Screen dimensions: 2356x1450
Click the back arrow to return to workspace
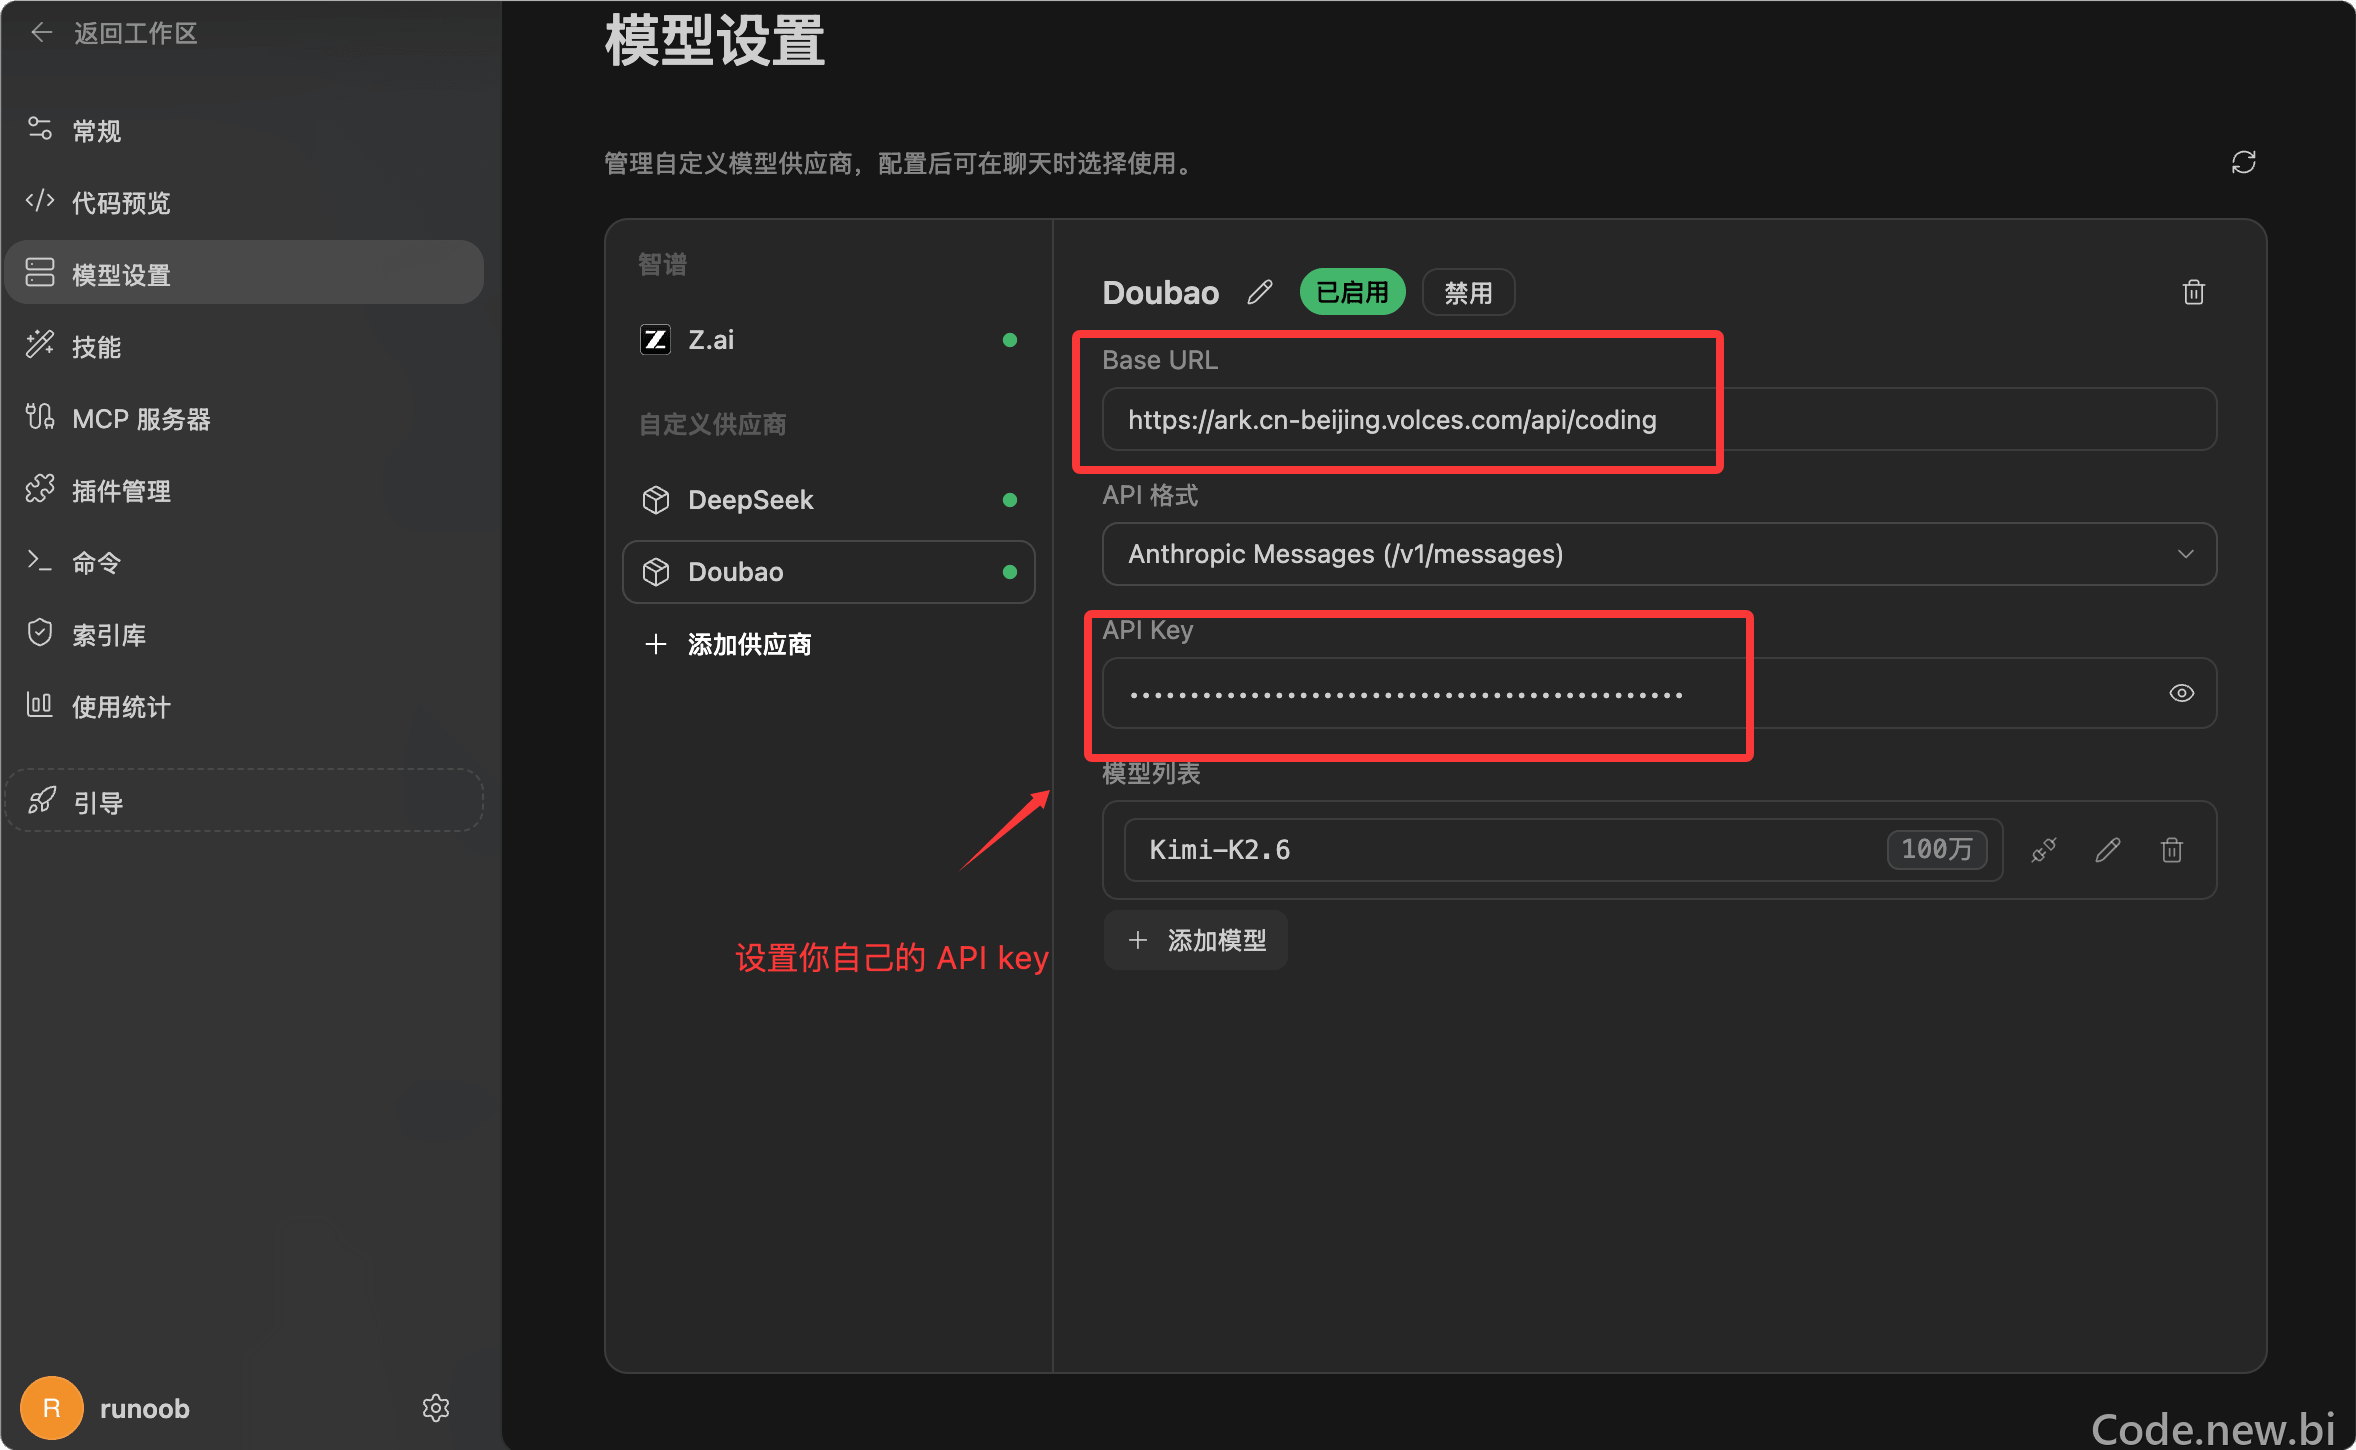pos(41,33)
